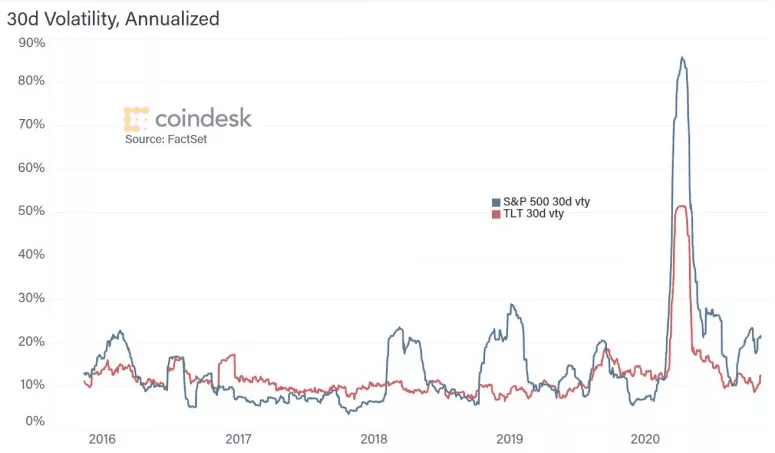Click the 0% y-axis label
Screen dimensions: 775x453
click(x=35, y=420)
